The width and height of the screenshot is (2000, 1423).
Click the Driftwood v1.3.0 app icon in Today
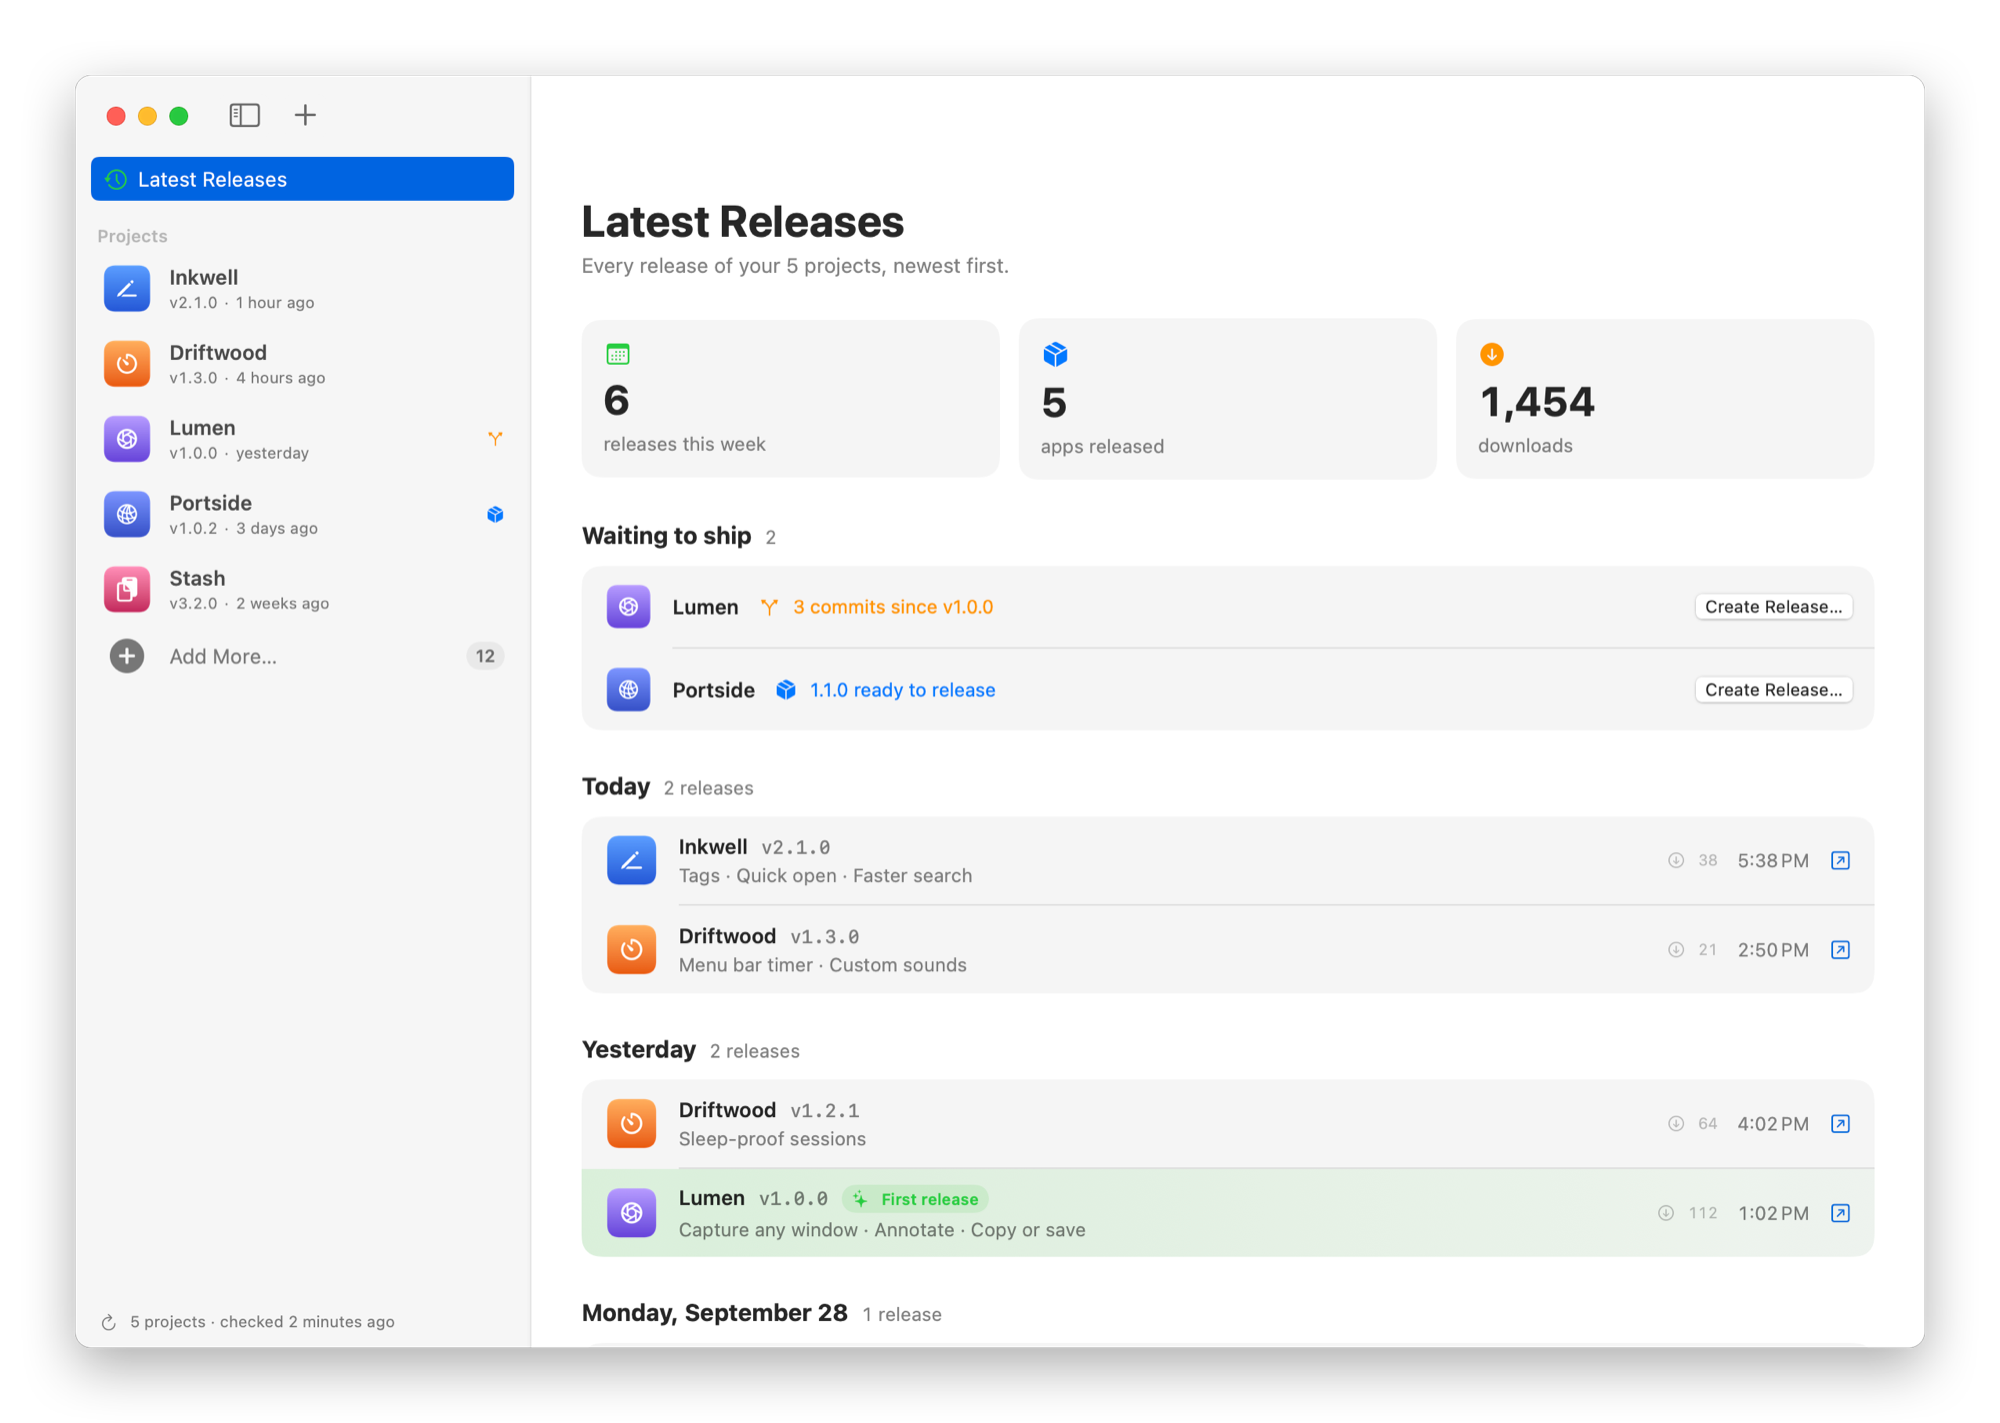(631, 950)
